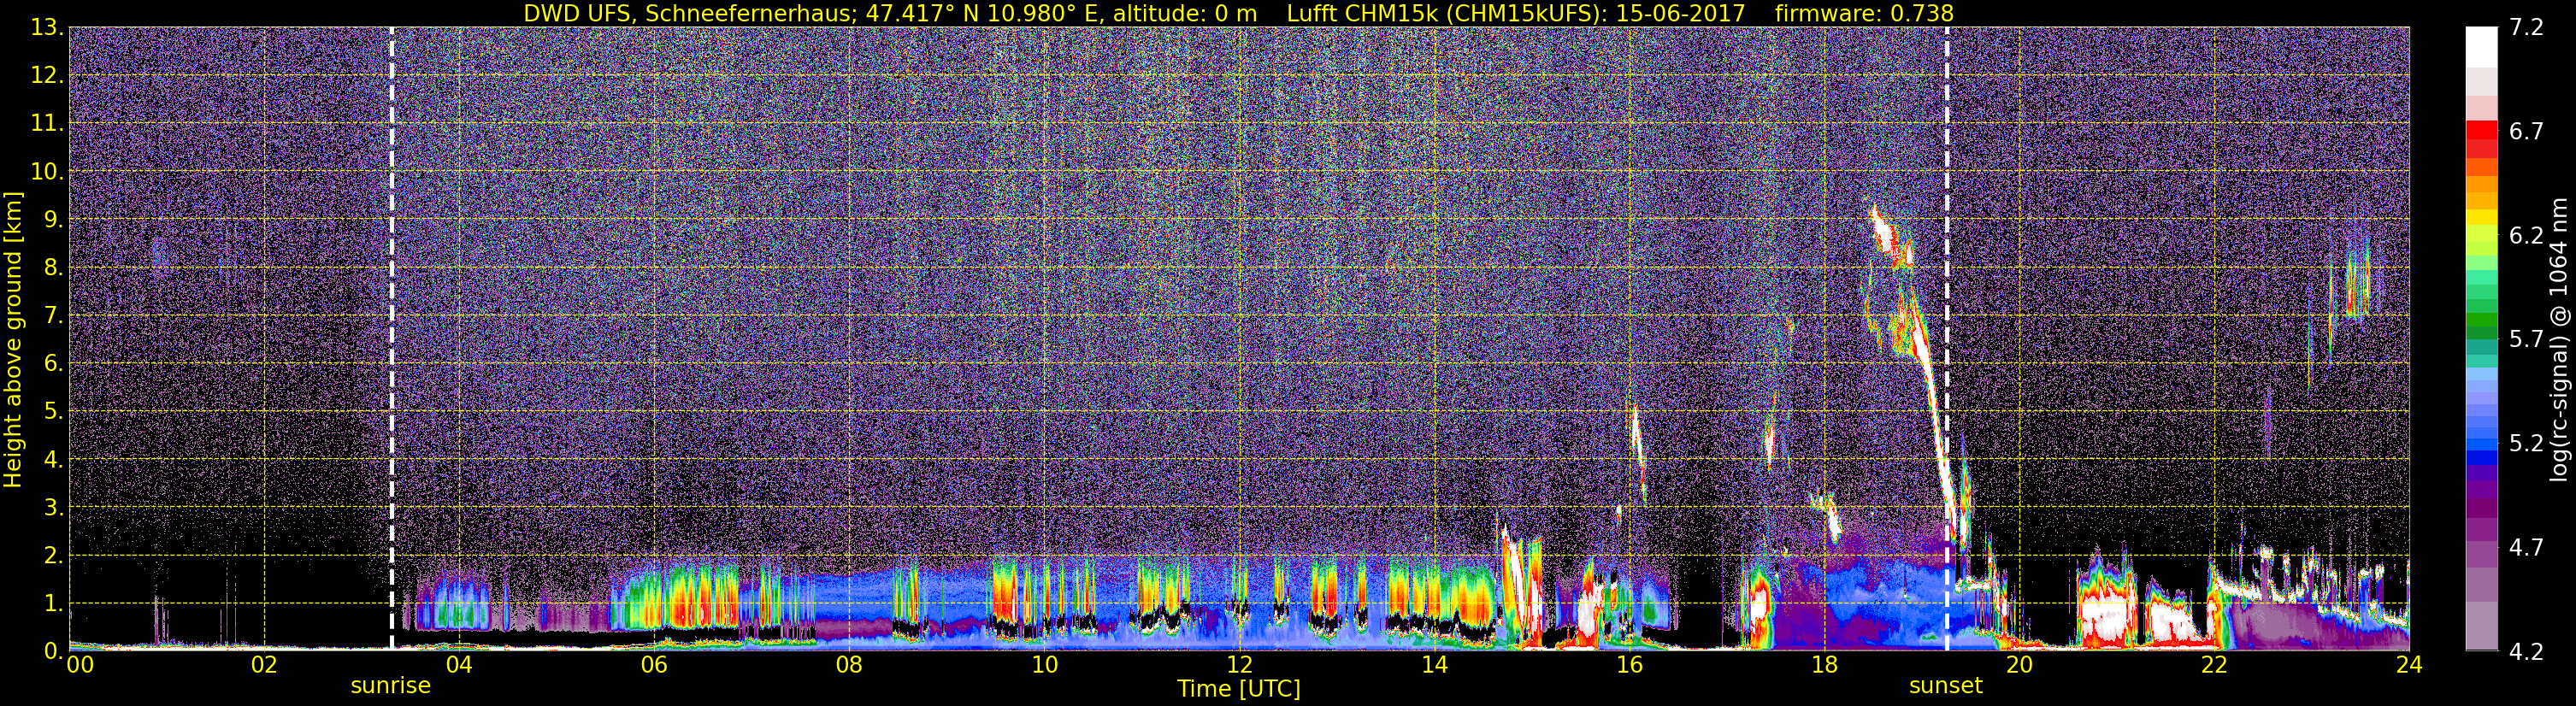This screenshot has height=706, width=2576.
Task: Click the 'firmware: 0.738' text
Action: [1864, 13]
